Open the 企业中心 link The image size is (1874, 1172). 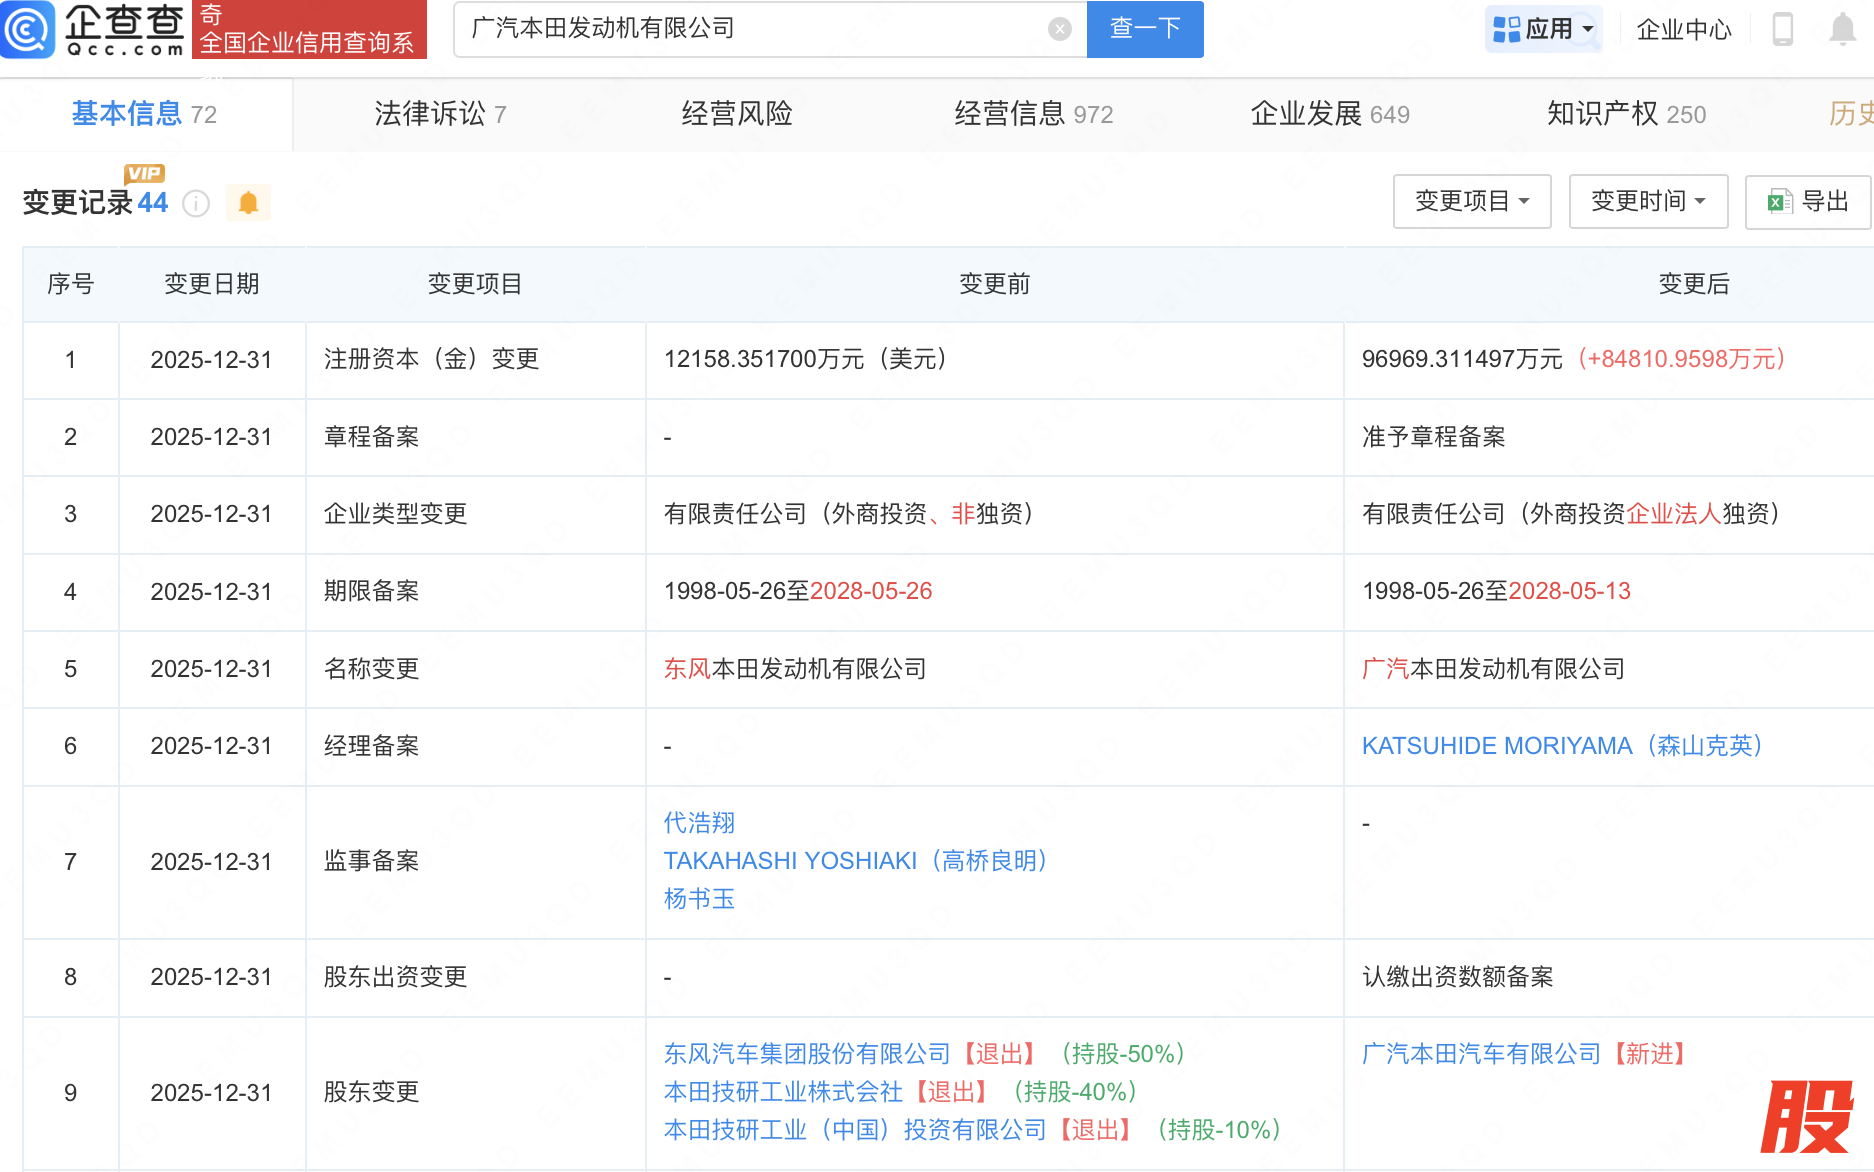coord(1683,30)
